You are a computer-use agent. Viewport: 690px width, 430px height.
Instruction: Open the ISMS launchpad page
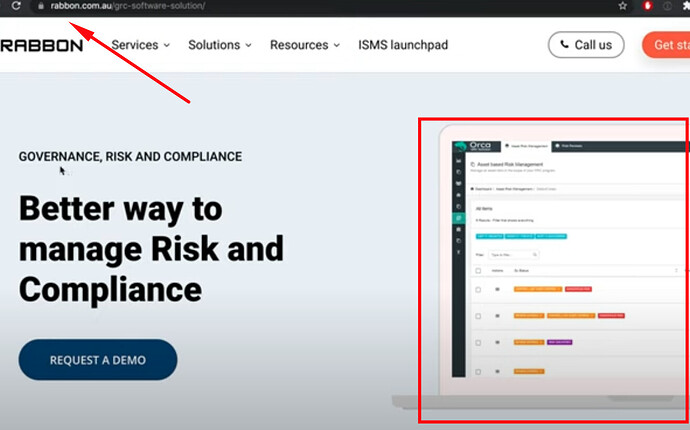403,45
